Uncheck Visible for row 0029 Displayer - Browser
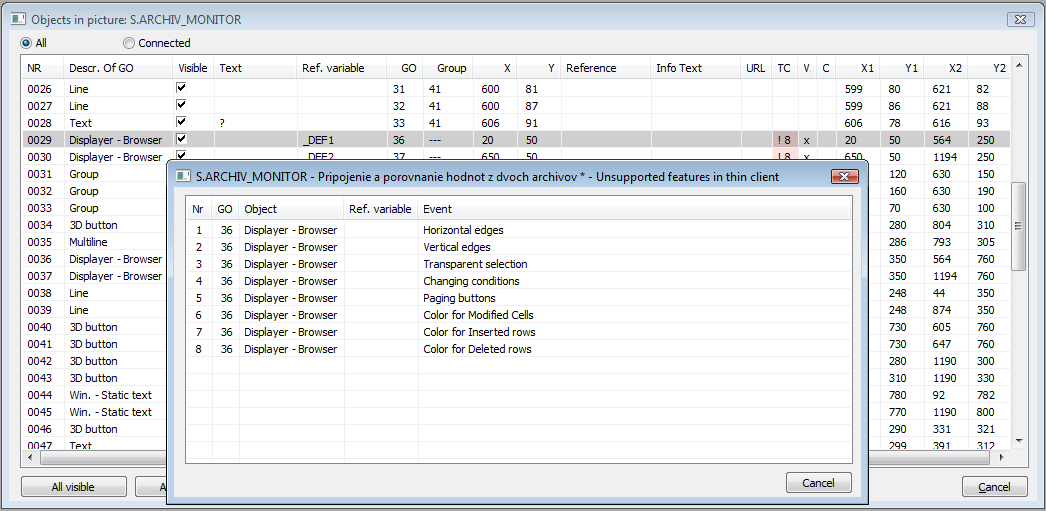Viewport: 1046px width, 511px height. click(x=181, y=139)
